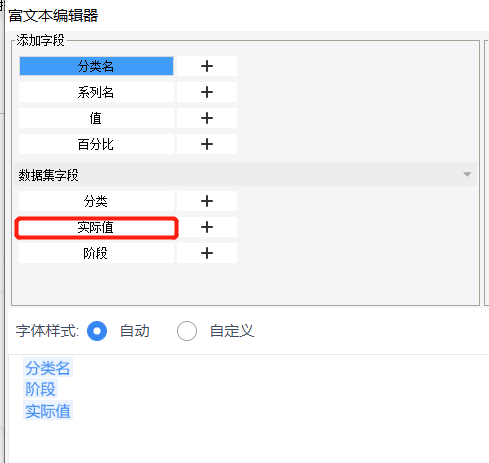Click the 数据集字段 section header

click(245, 174)
